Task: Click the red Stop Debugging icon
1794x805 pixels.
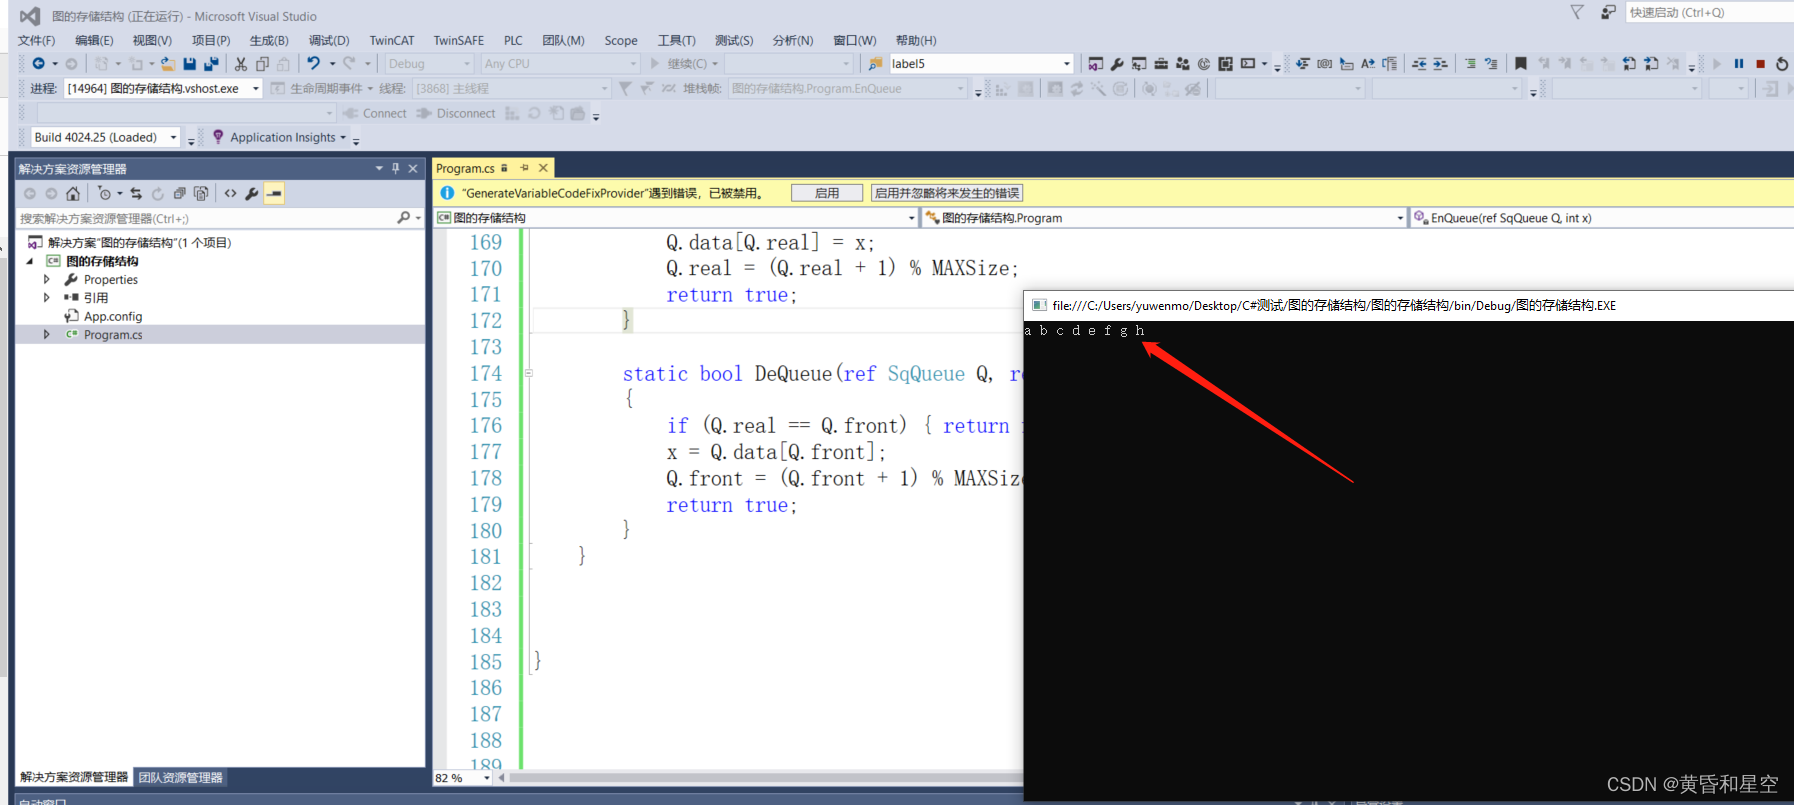Action: 1760,63
